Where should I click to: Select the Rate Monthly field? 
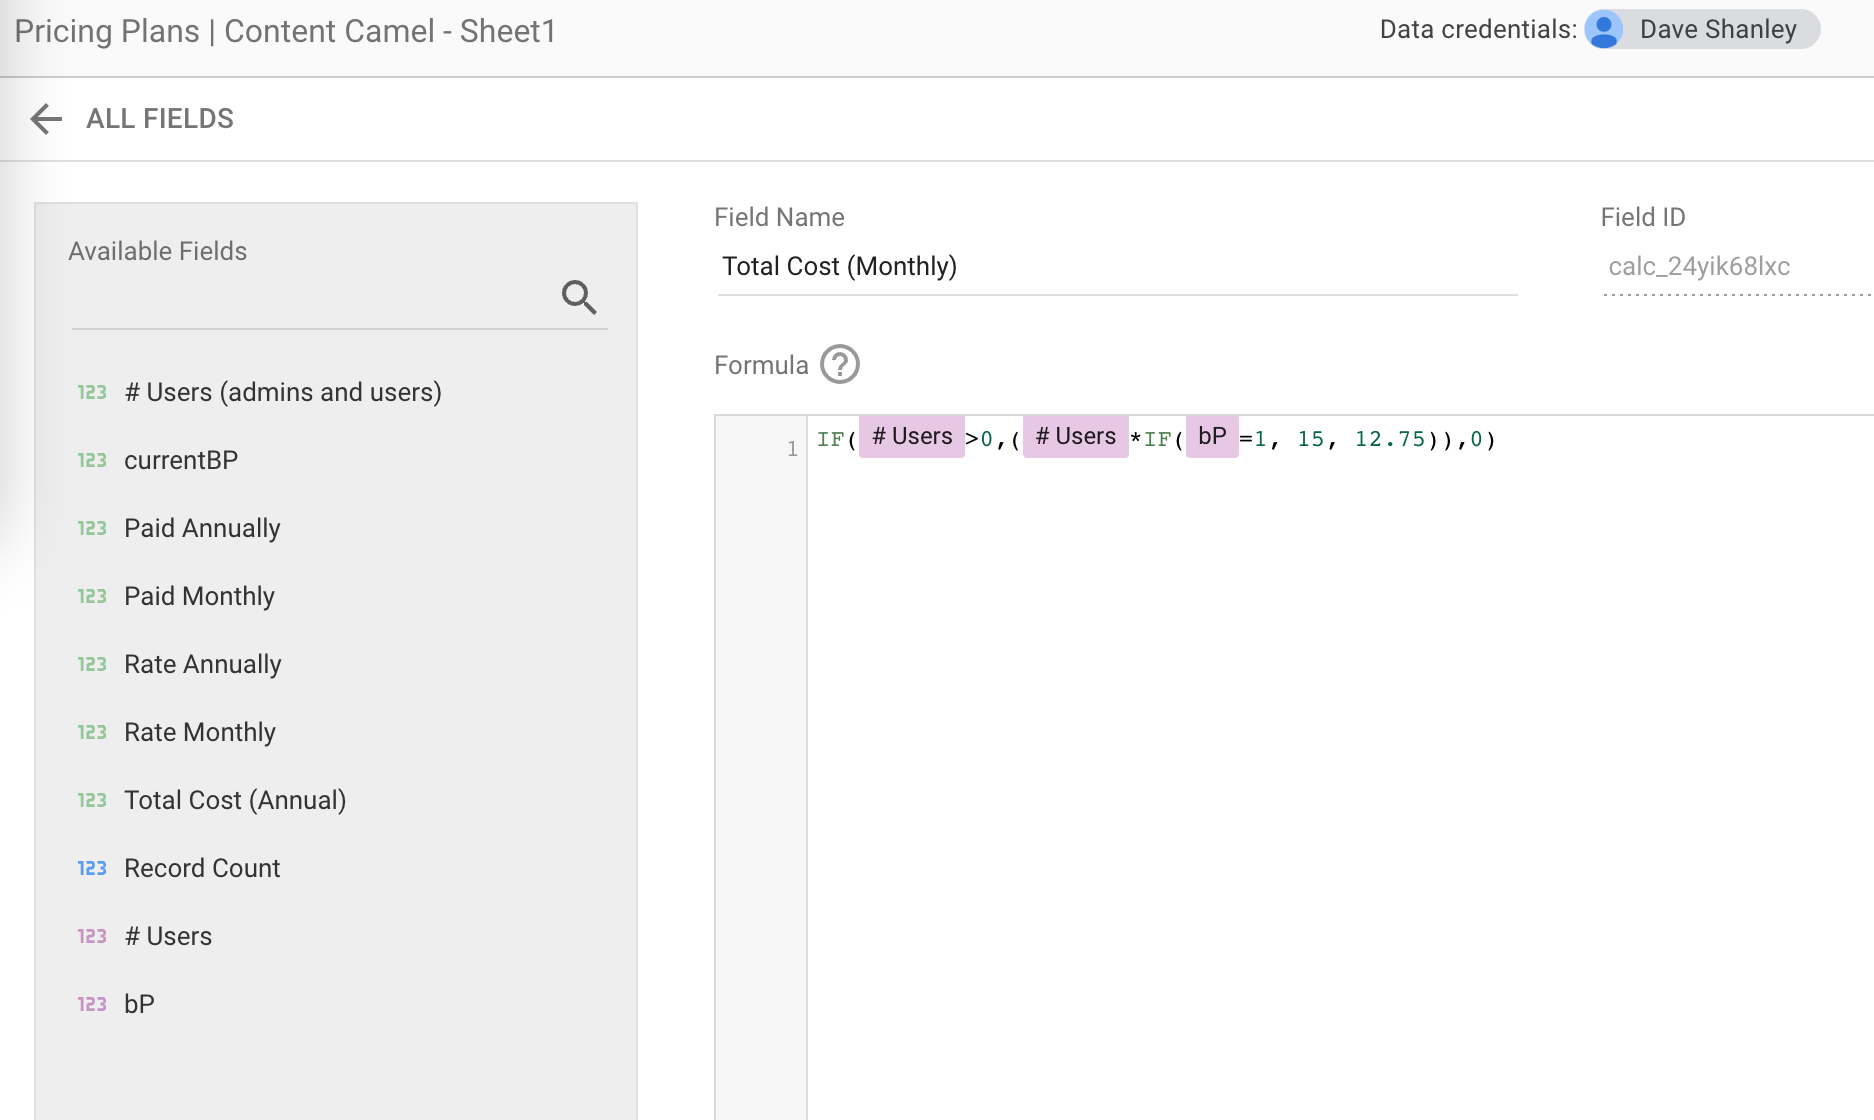click(x=200, y=733)
